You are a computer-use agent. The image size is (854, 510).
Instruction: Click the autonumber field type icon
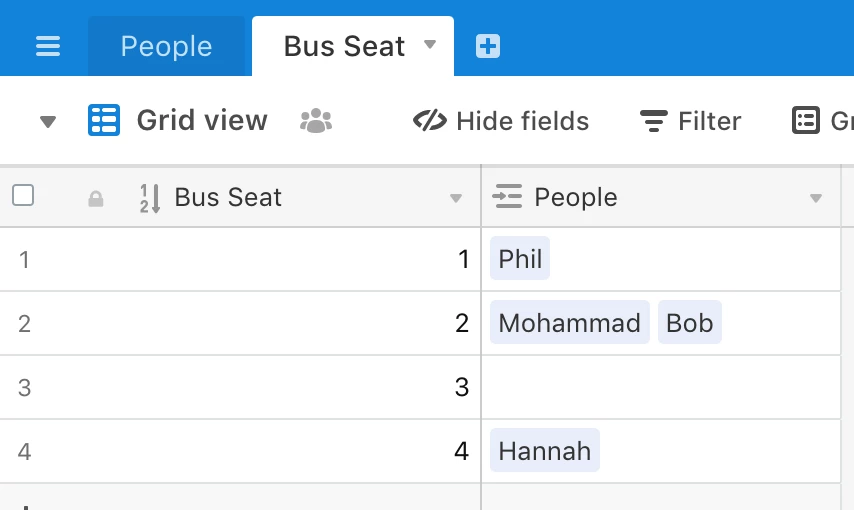point(149,198)
